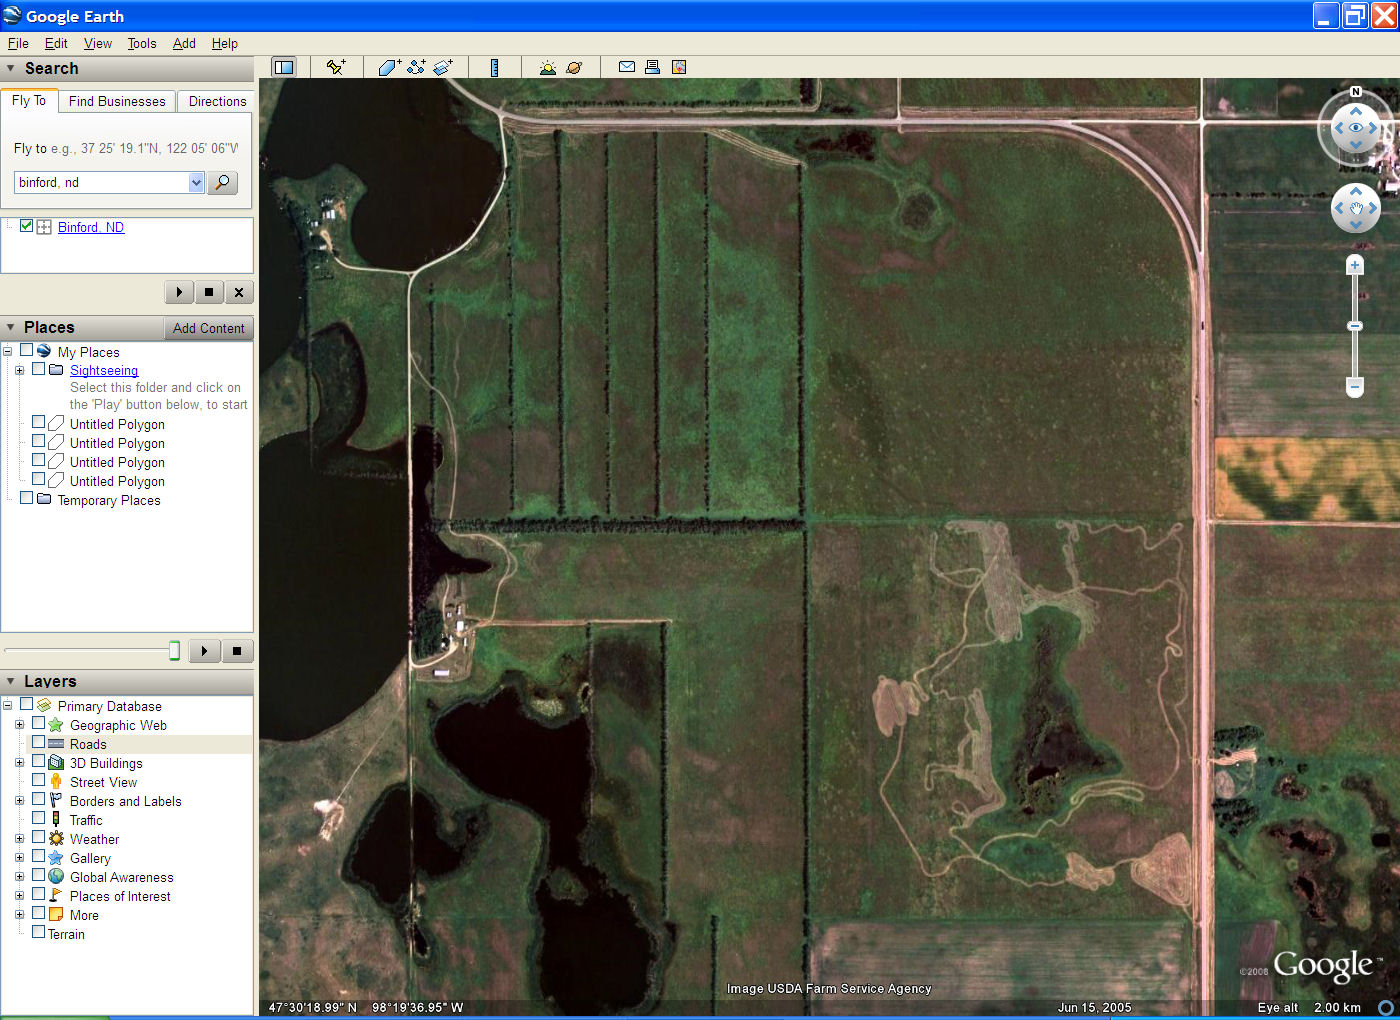Image resolution: width=1400 pixels, height=1020 pixels.
Task: Show sunlight across the landscape
Action: click(547, 67)
